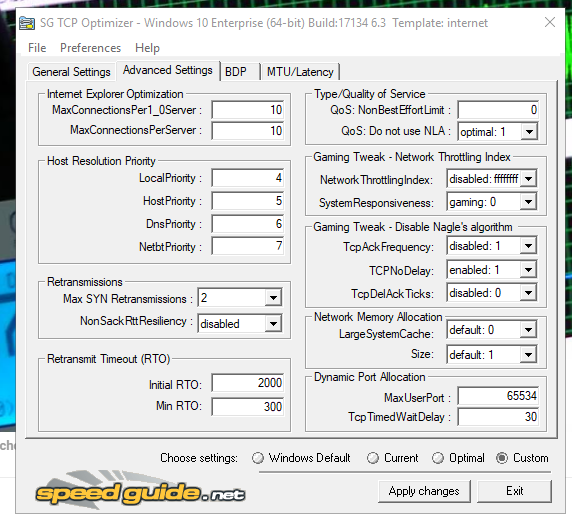Image resolution: width=572 pixels, height=519 pixels.
Task: Open the Preferences menu
Action: tap(90, 48)
